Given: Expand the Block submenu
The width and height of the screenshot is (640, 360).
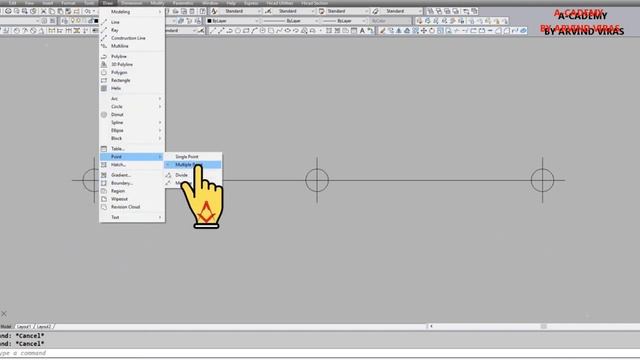Looking at the screenshot, I should click(132, 138).
